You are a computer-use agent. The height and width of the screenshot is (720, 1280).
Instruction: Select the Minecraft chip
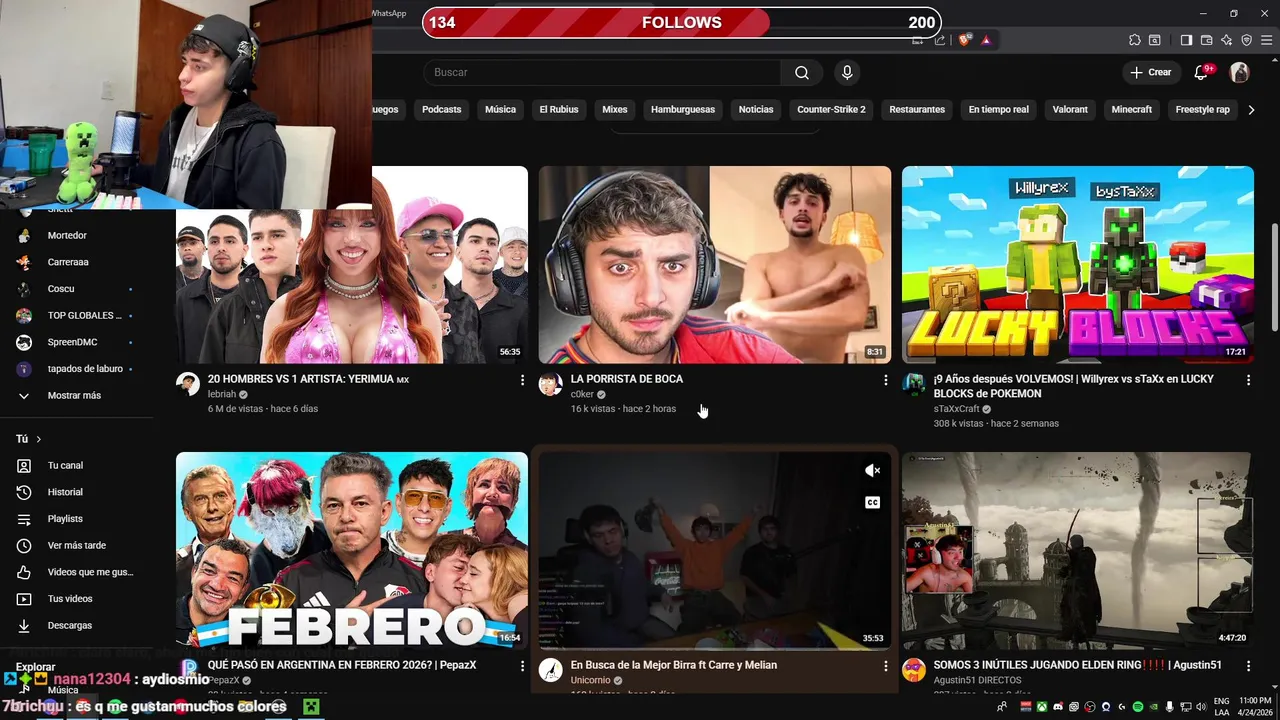[1132, 109]
